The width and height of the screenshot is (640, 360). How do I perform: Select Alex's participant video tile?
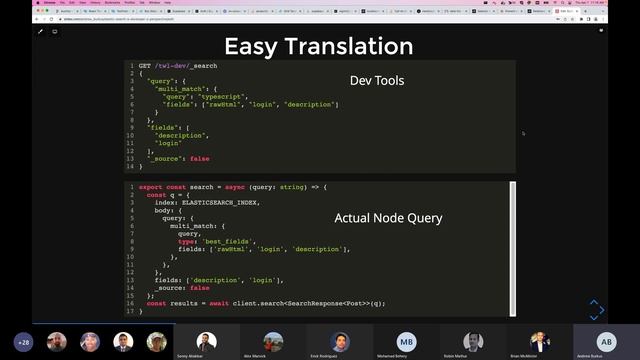273,342
